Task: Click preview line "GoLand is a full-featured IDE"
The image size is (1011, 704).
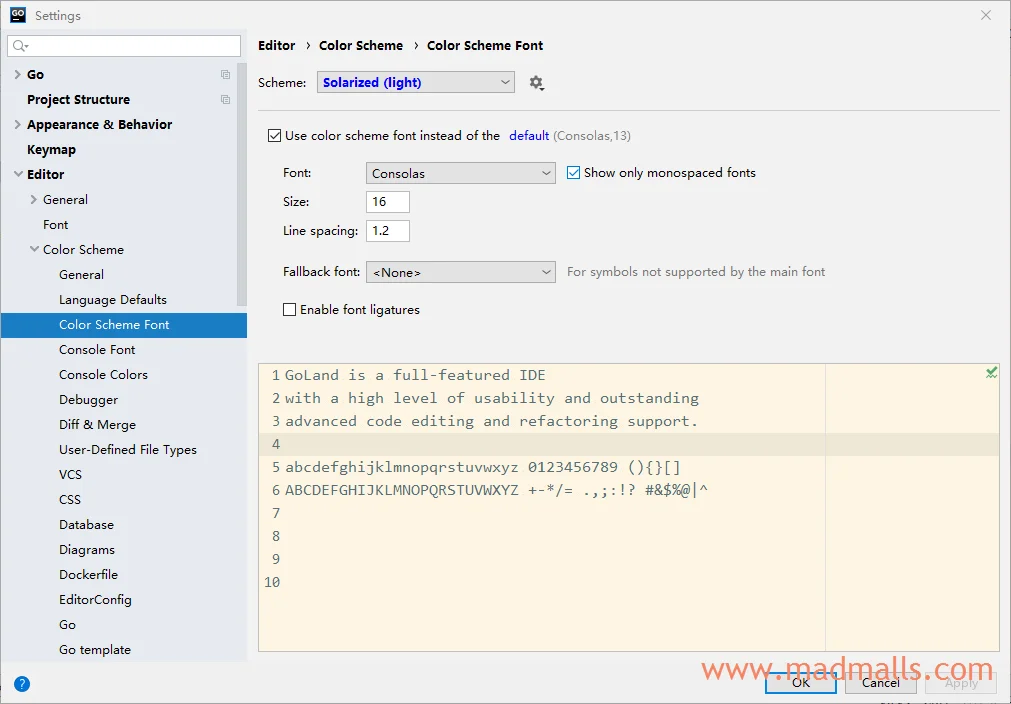Action: click(x=415, y=375)
